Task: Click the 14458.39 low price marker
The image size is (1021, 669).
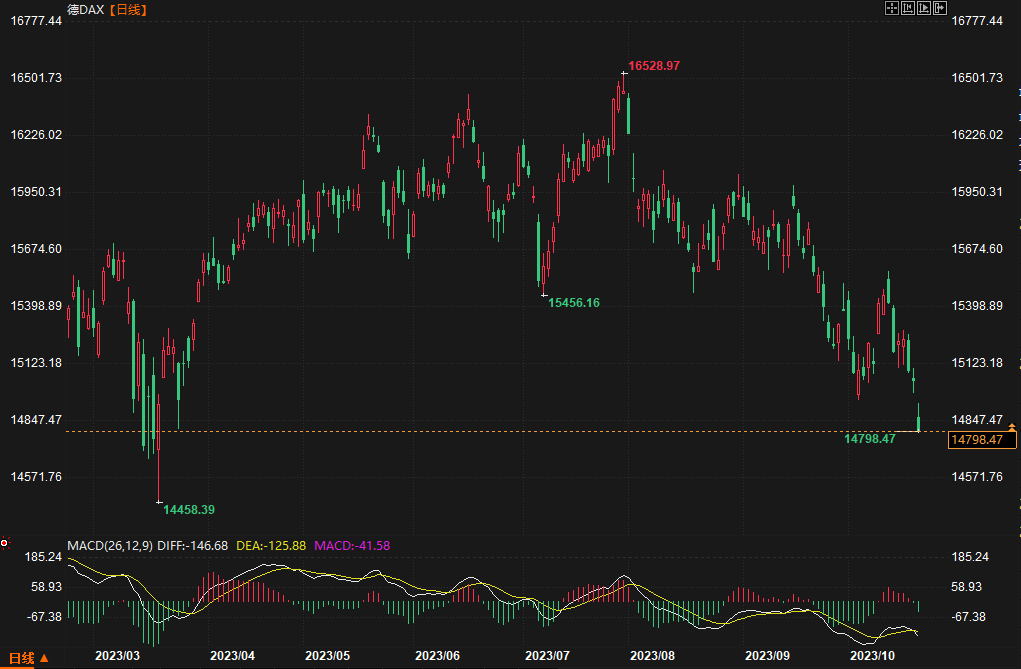Action: [189, 509]
